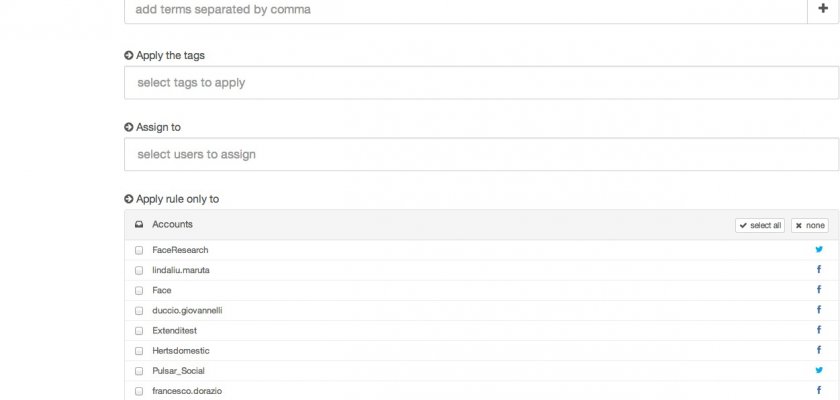
Task: Focus the add terms separated by comma field
Action: coord(465,10)
